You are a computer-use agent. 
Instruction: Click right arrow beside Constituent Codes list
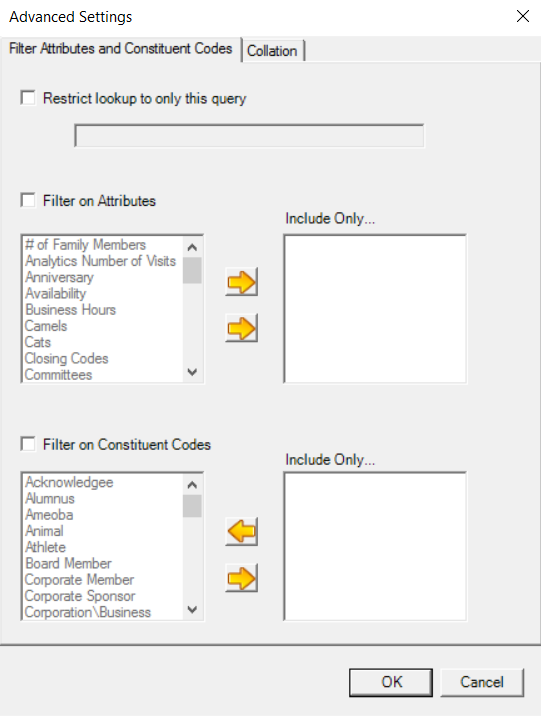tap(242, 578)
